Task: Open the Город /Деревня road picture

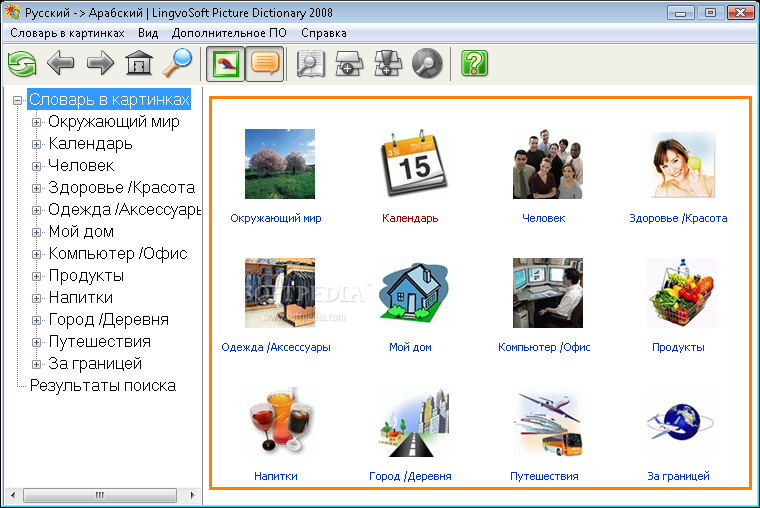Action: [x=413, y=422]
